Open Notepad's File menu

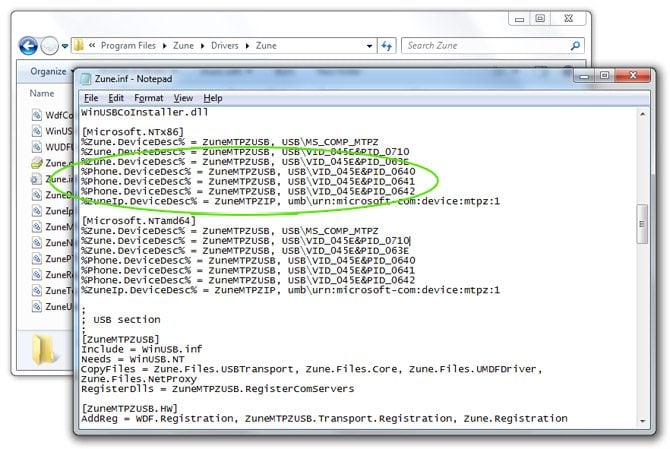pyautogui.click(x=90, y=98)
